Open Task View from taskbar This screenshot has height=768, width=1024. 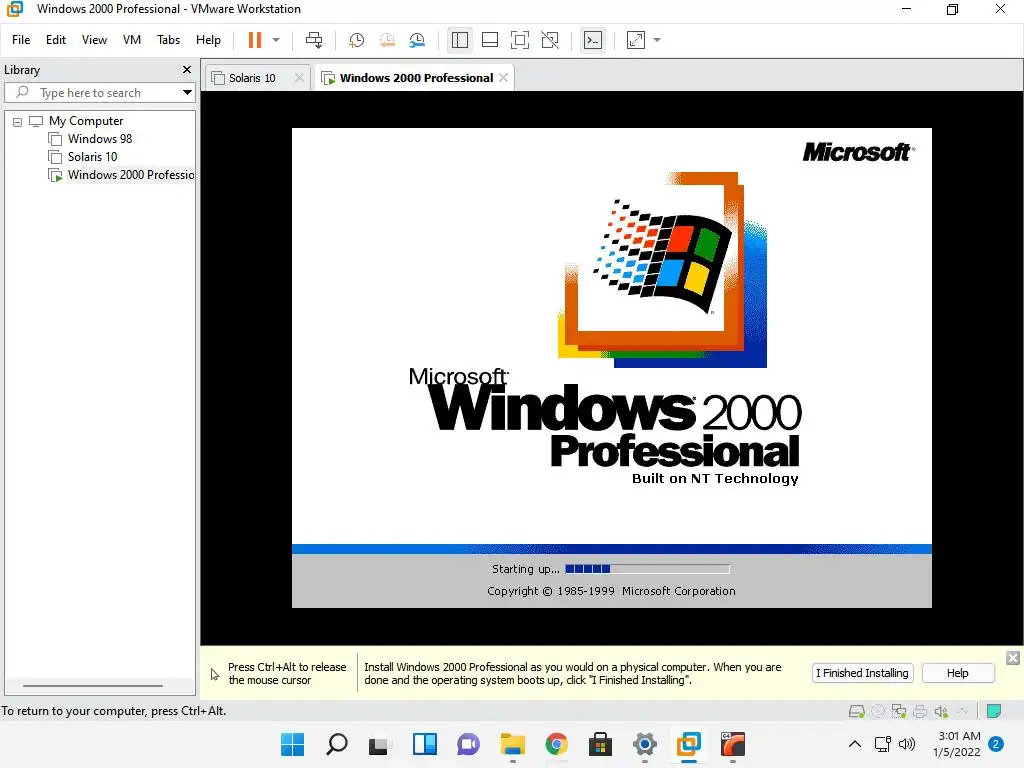pos(379,744)
